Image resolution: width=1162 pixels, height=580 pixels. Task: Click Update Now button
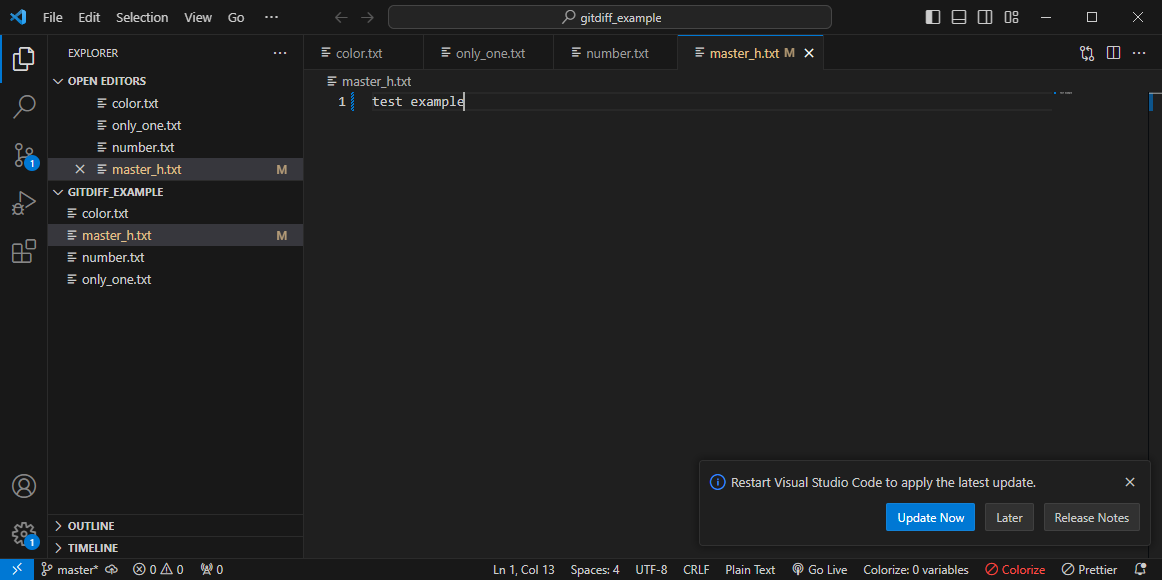coord(930,518)
